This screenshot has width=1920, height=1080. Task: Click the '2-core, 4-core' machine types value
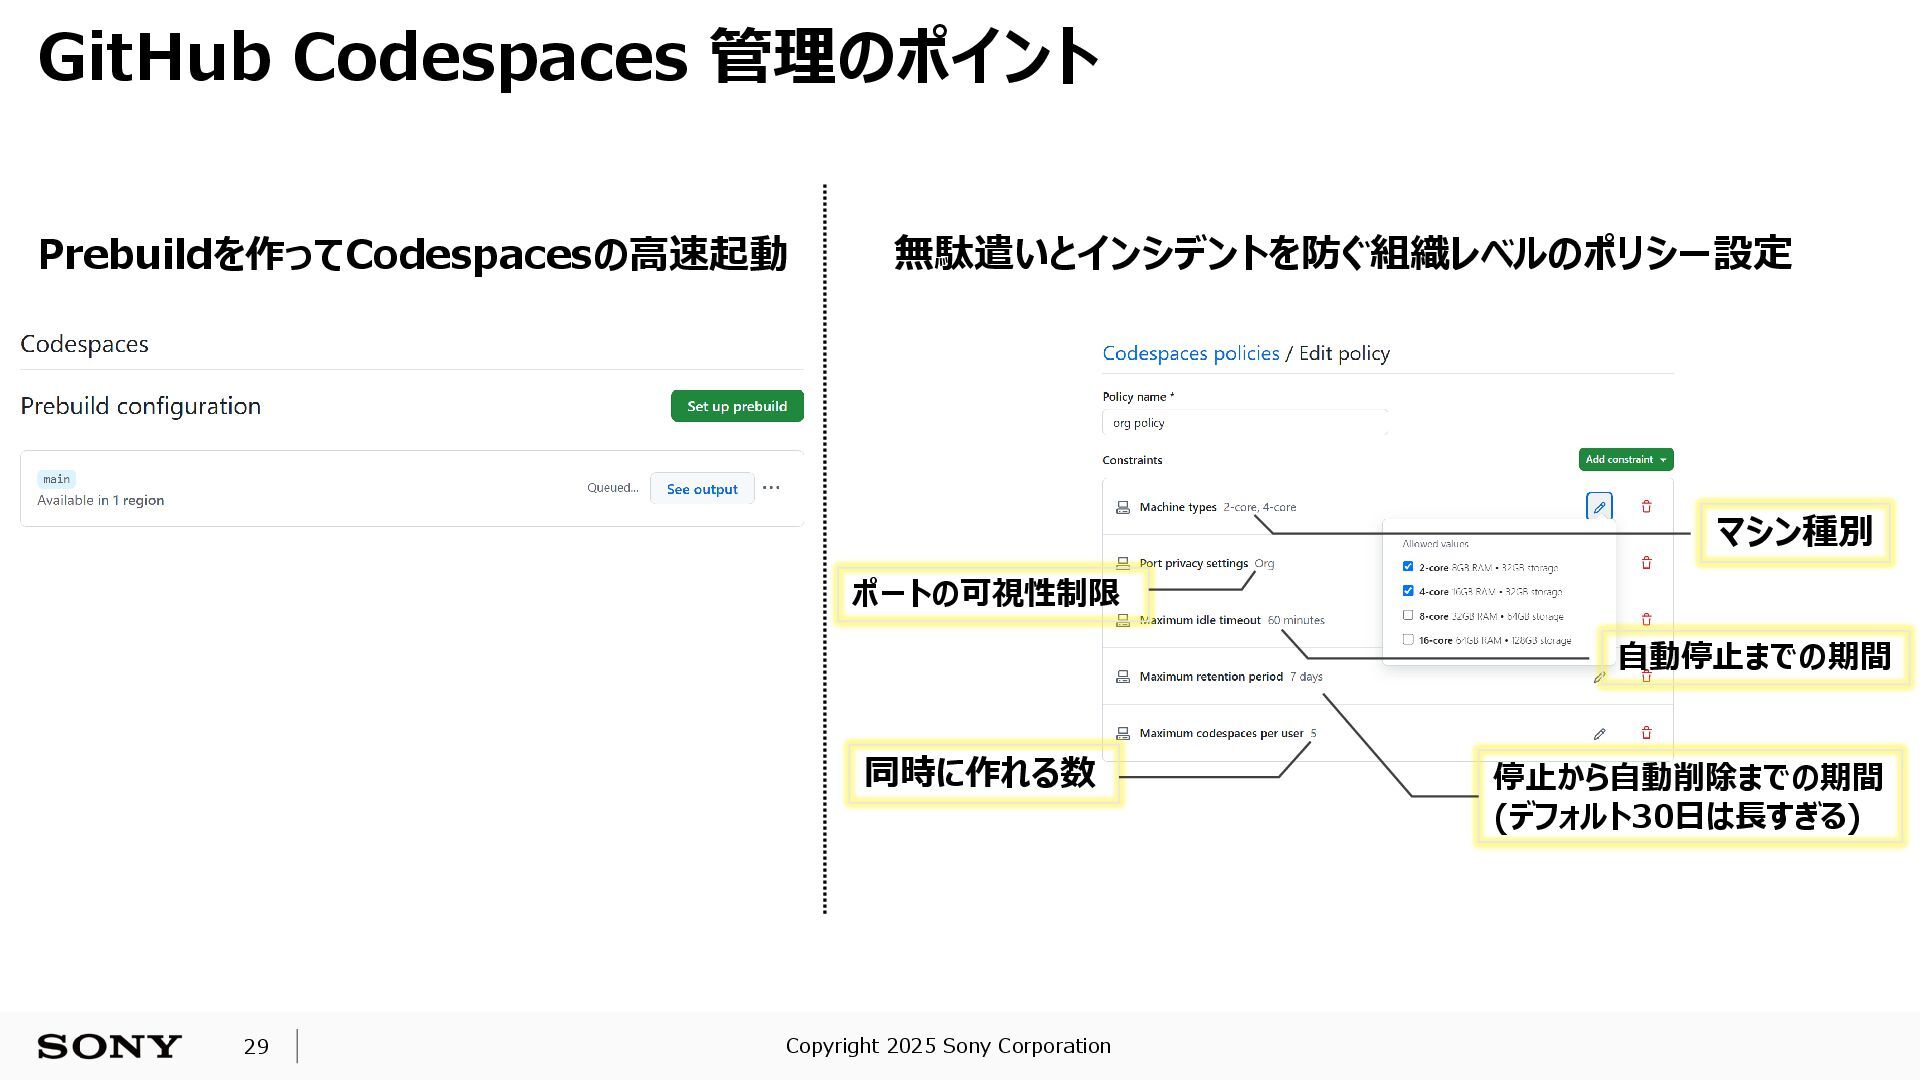coord(1259,507)
